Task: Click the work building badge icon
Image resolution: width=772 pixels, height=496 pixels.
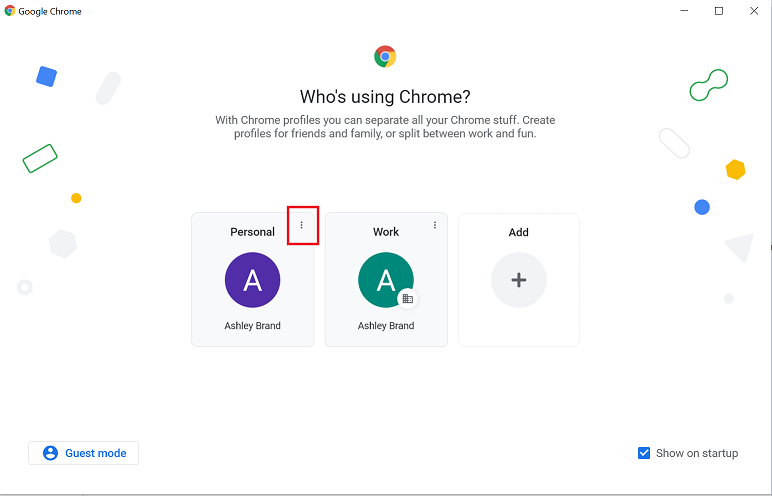Action: click(408, 298)
